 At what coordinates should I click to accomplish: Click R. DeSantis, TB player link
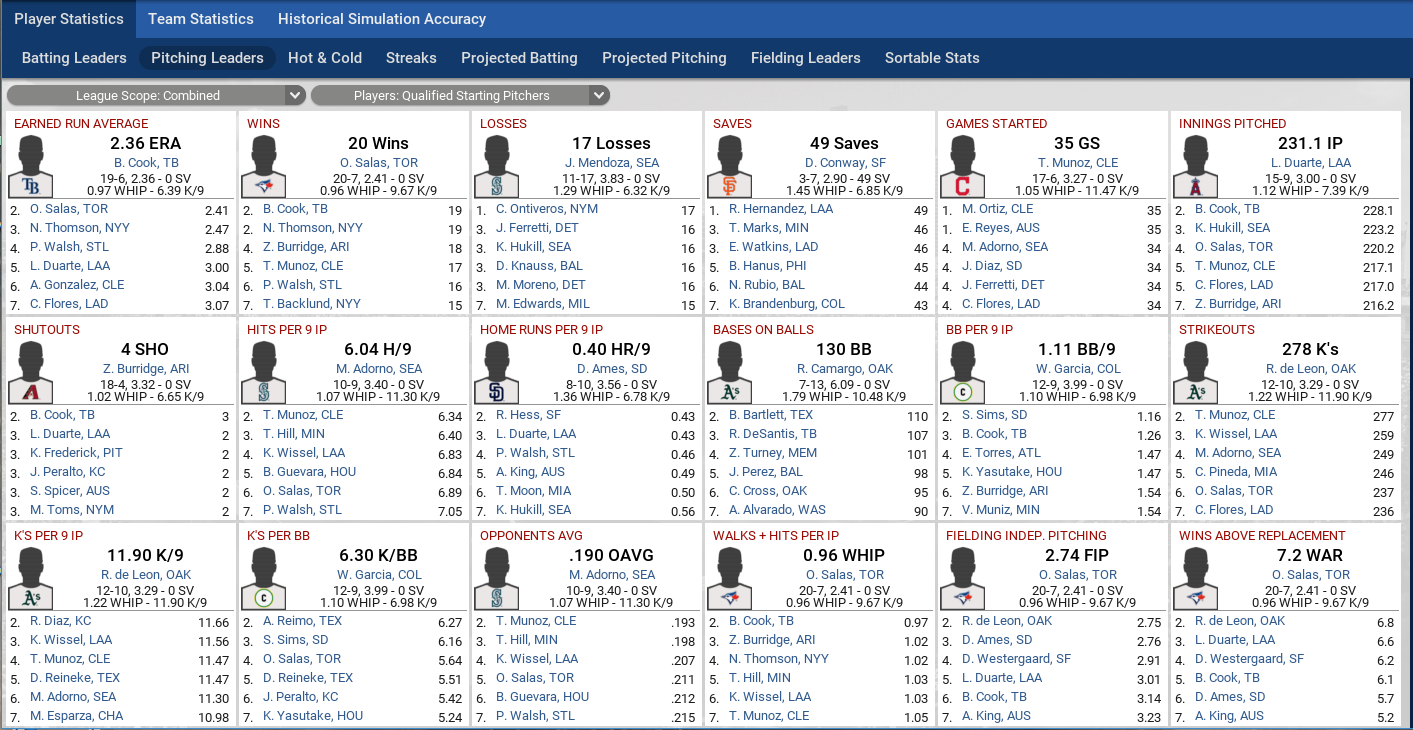click(773, 434)
